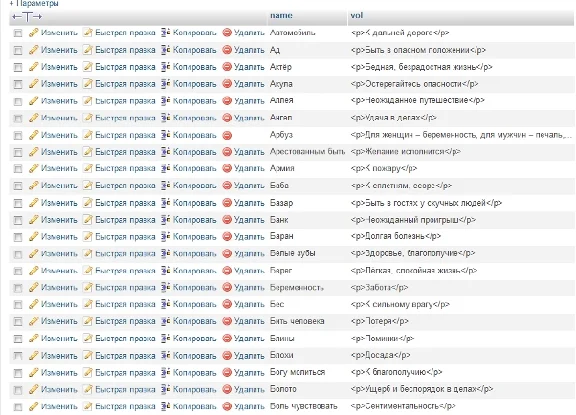Click the copy icon in the Арестованным быть row

coord(166,152)
